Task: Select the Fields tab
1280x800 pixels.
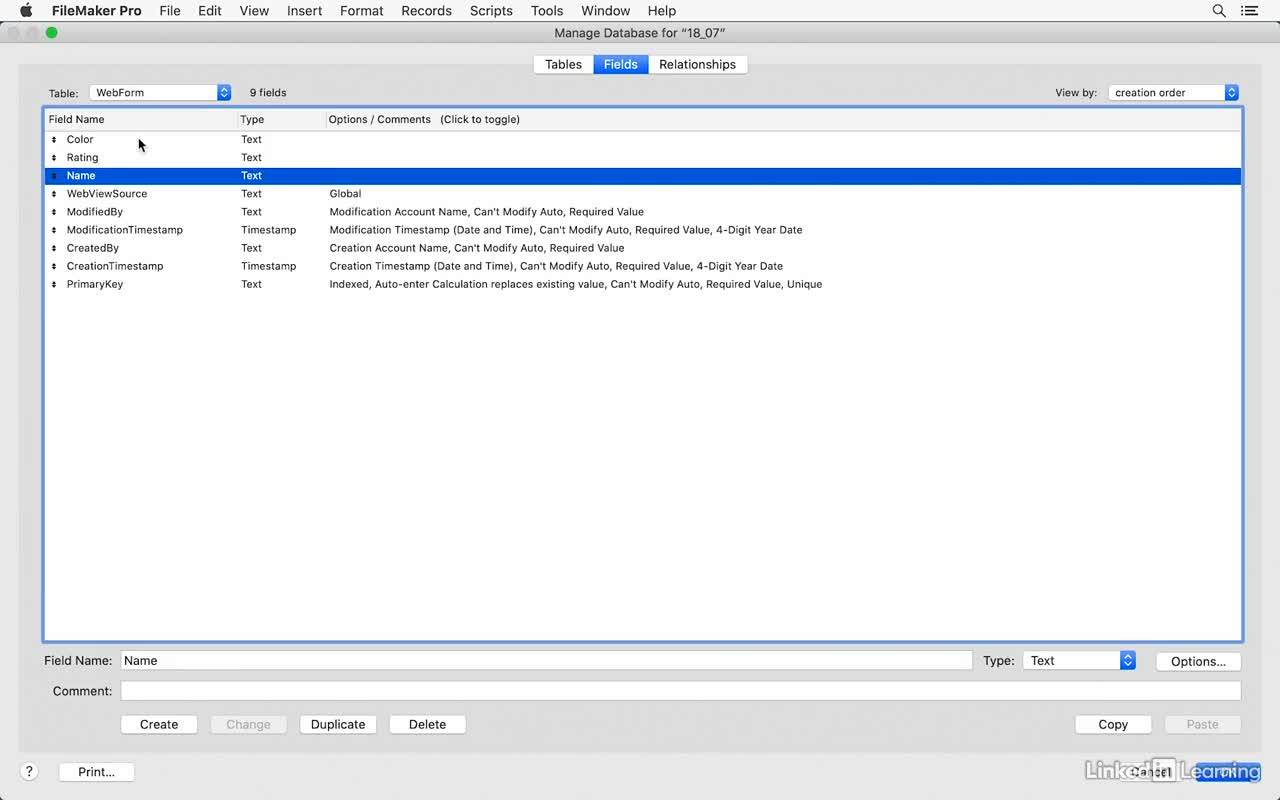Action: point(621,64)
